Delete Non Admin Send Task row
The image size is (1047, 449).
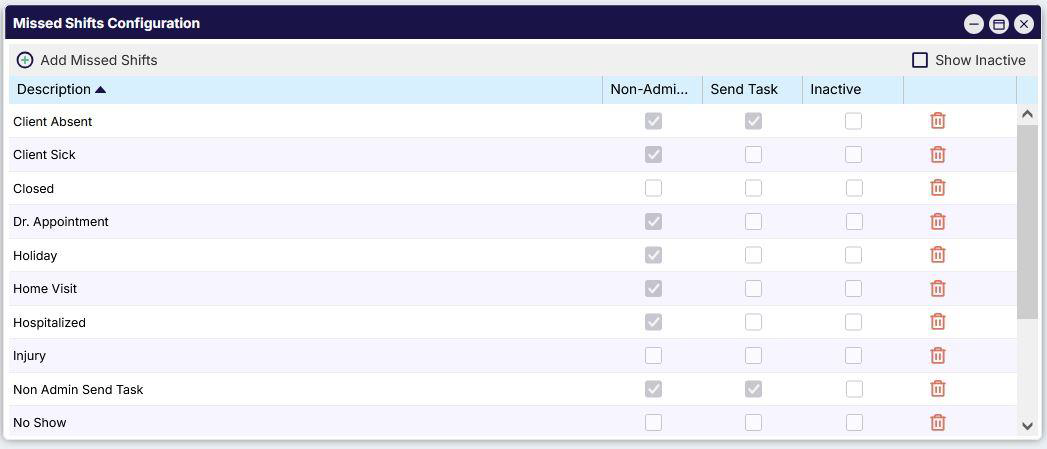(937, 388)
